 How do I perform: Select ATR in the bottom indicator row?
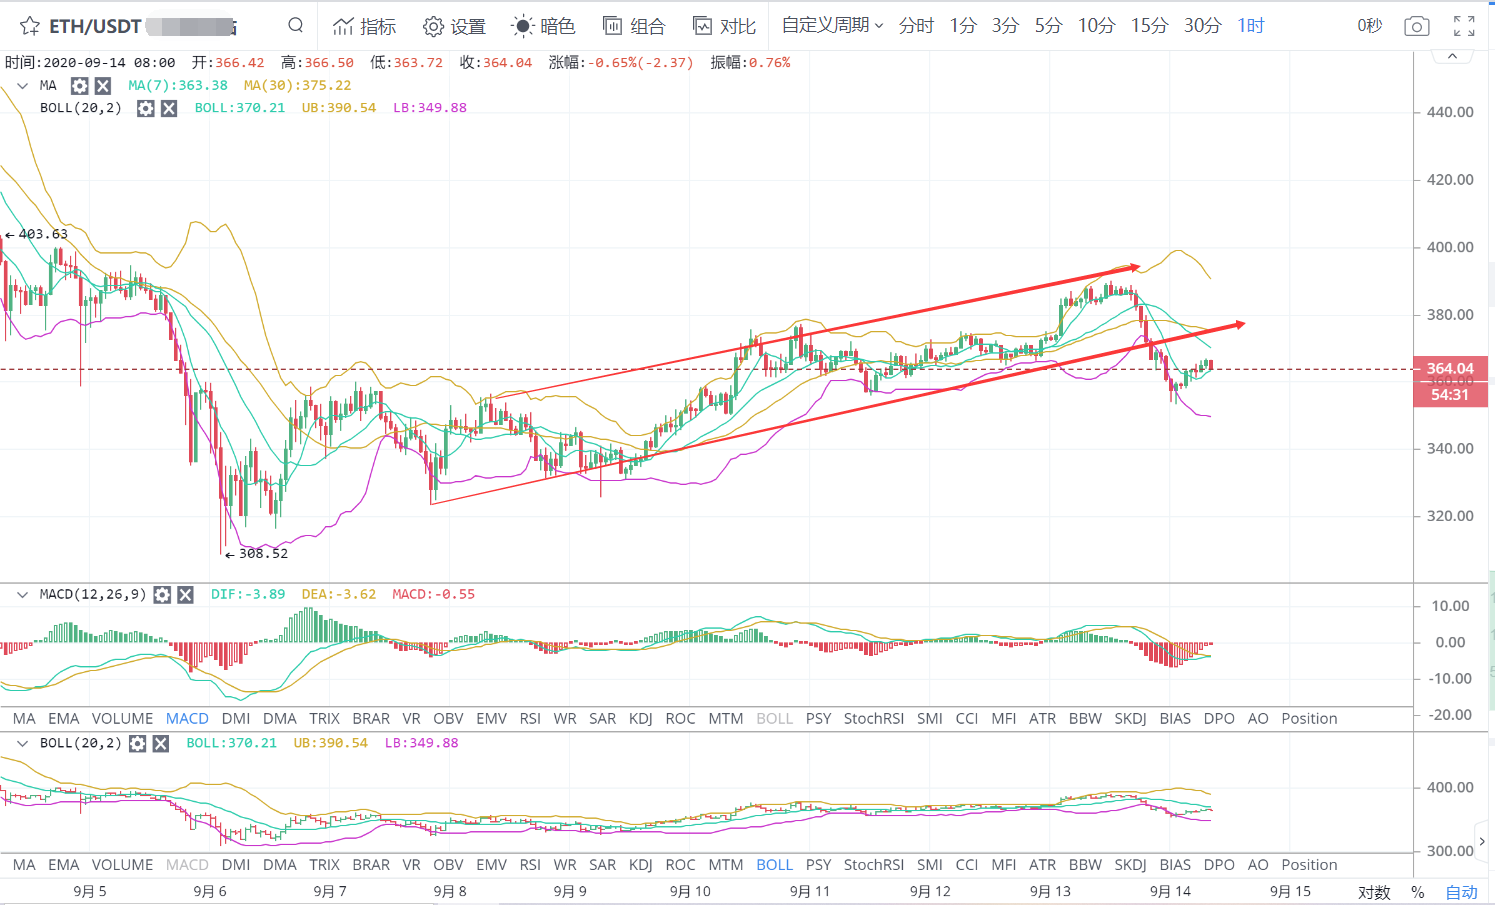tap(1042, 865)
